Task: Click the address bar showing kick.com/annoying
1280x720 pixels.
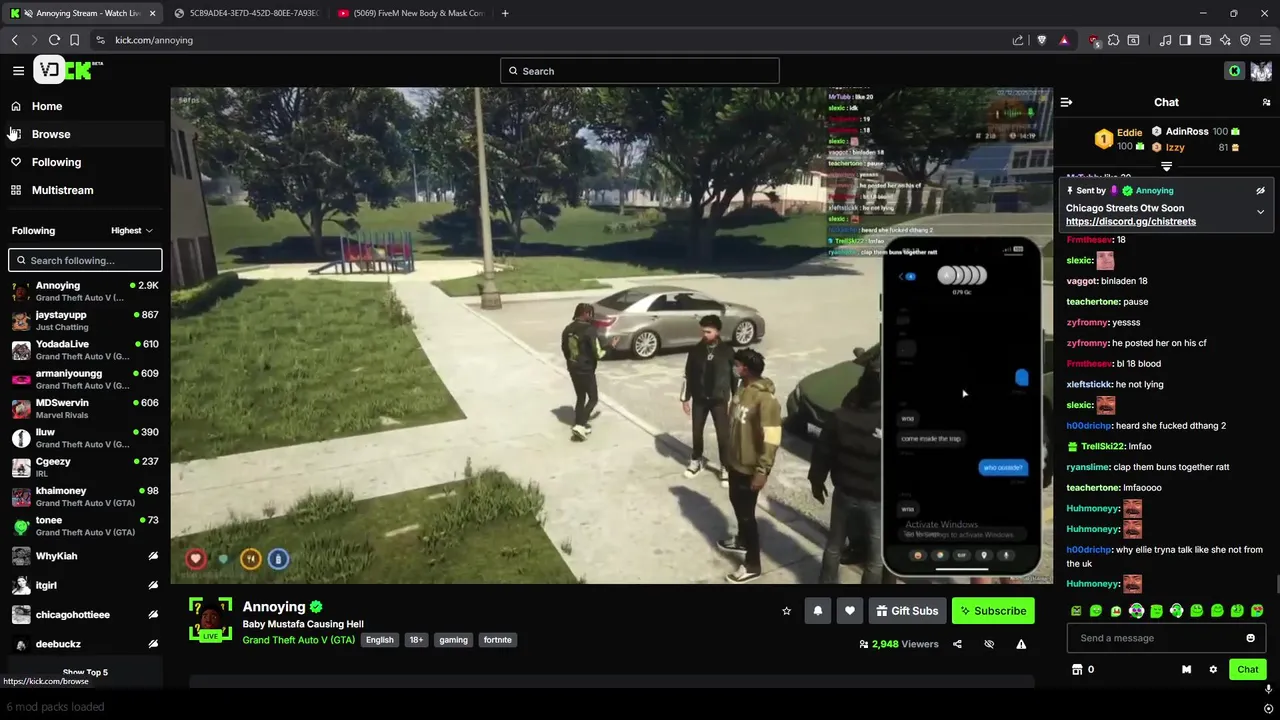Action: tap(550, 40)
